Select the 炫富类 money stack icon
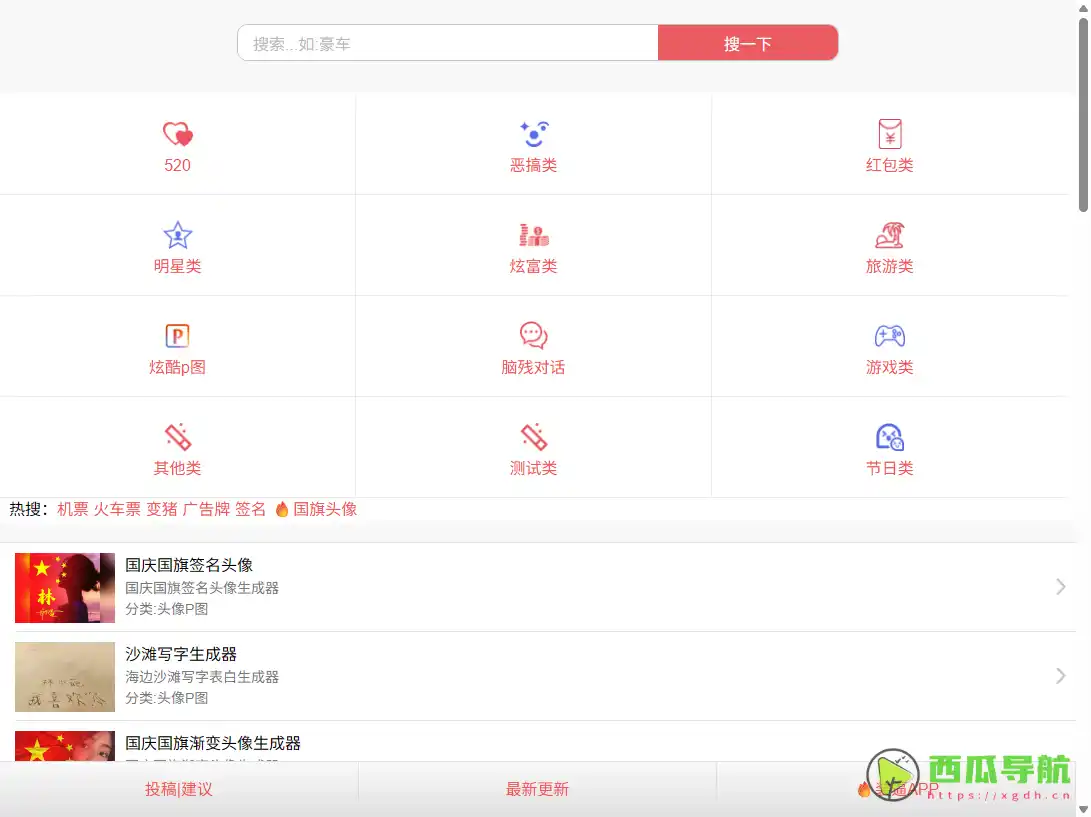 533,236
